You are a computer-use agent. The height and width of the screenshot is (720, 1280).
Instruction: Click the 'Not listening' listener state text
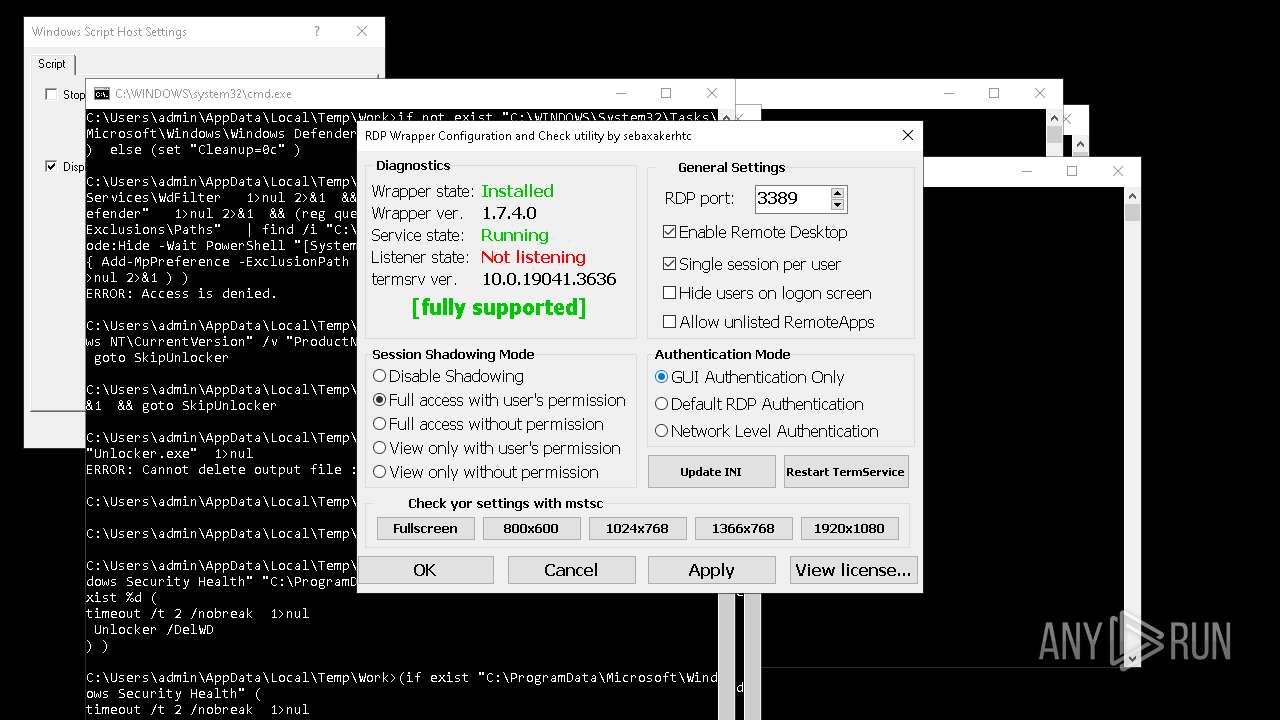(x=533, y=257)
